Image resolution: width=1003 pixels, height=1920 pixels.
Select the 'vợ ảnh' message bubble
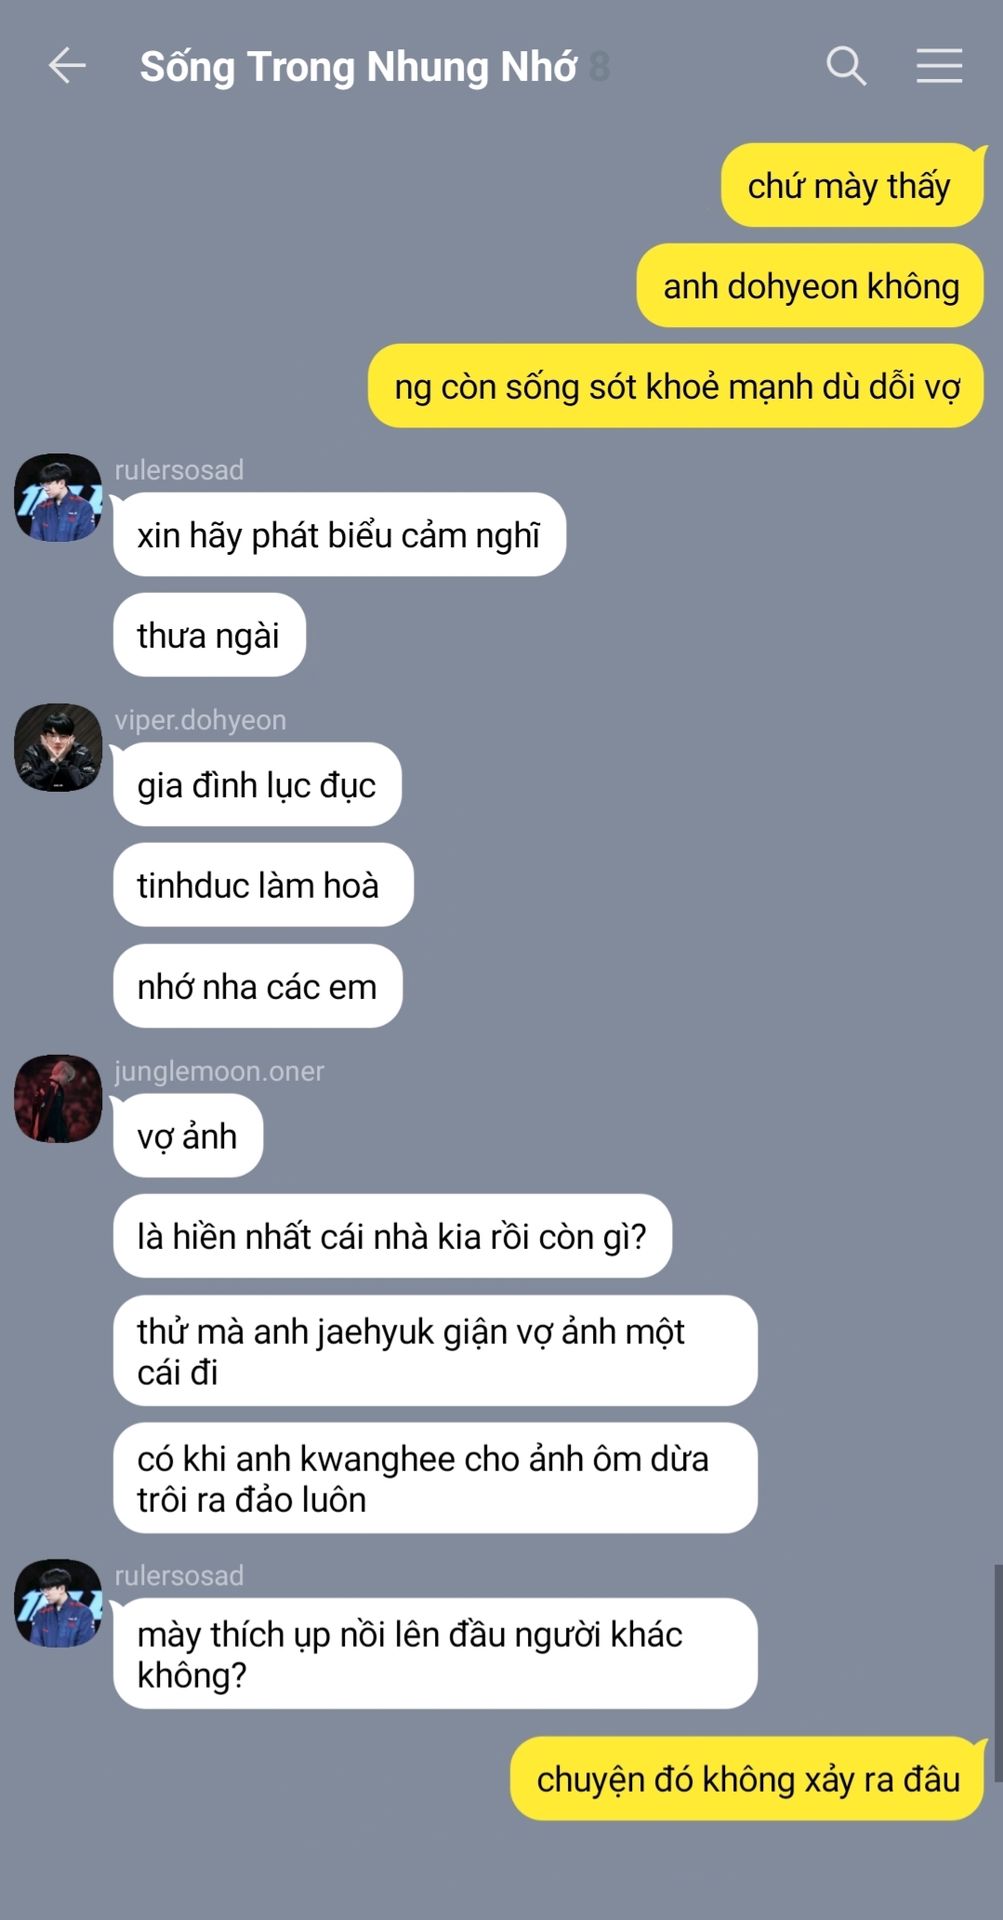pos(188,1136)
